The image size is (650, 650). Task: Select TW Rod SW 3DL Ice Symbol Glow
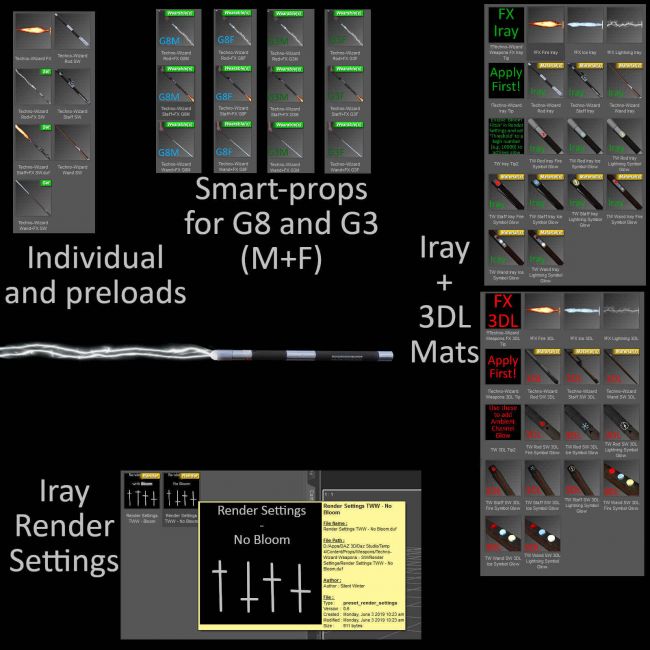coord(583,421)
